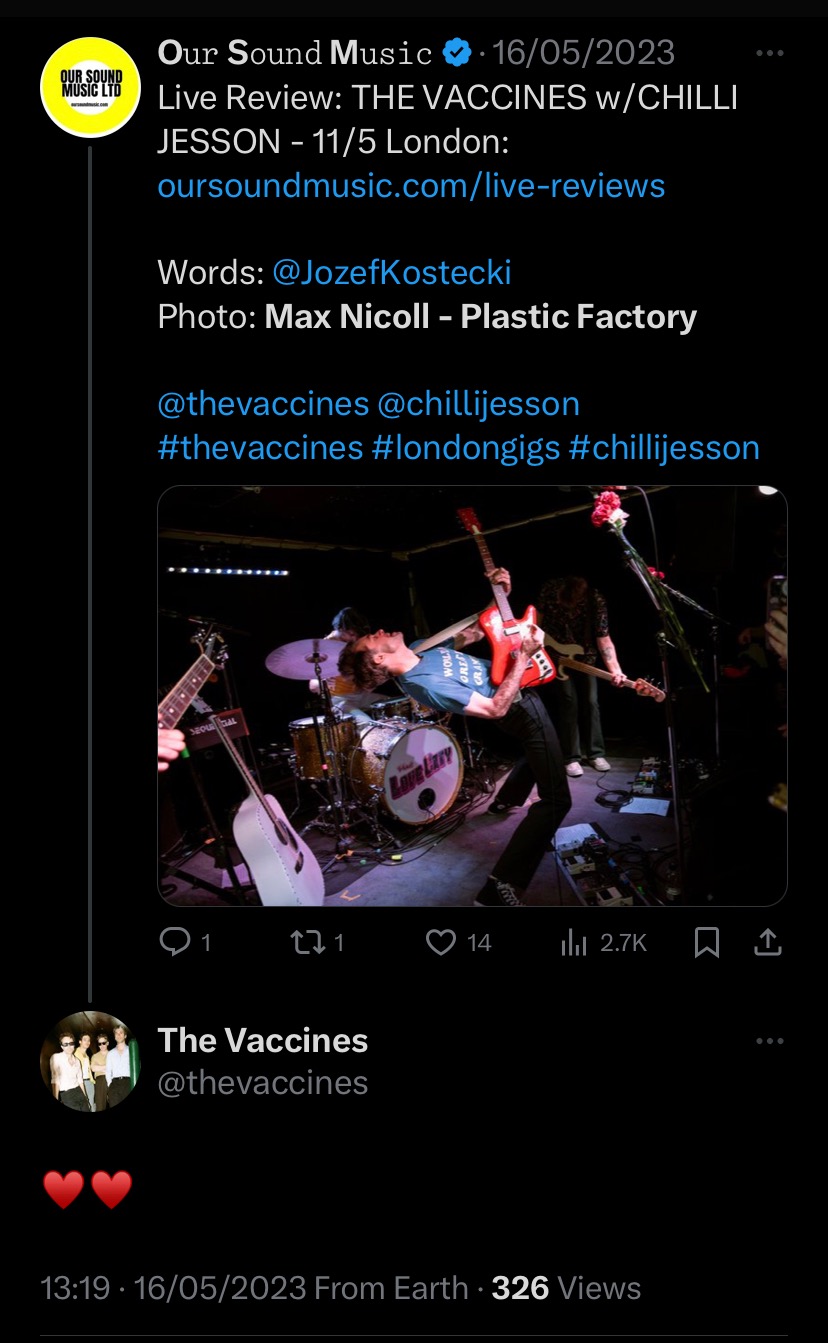This screenshot has height=1343, width=828.
Task: Visit the @chillijesson mention in tweet
Action: [x=478, y=404]
